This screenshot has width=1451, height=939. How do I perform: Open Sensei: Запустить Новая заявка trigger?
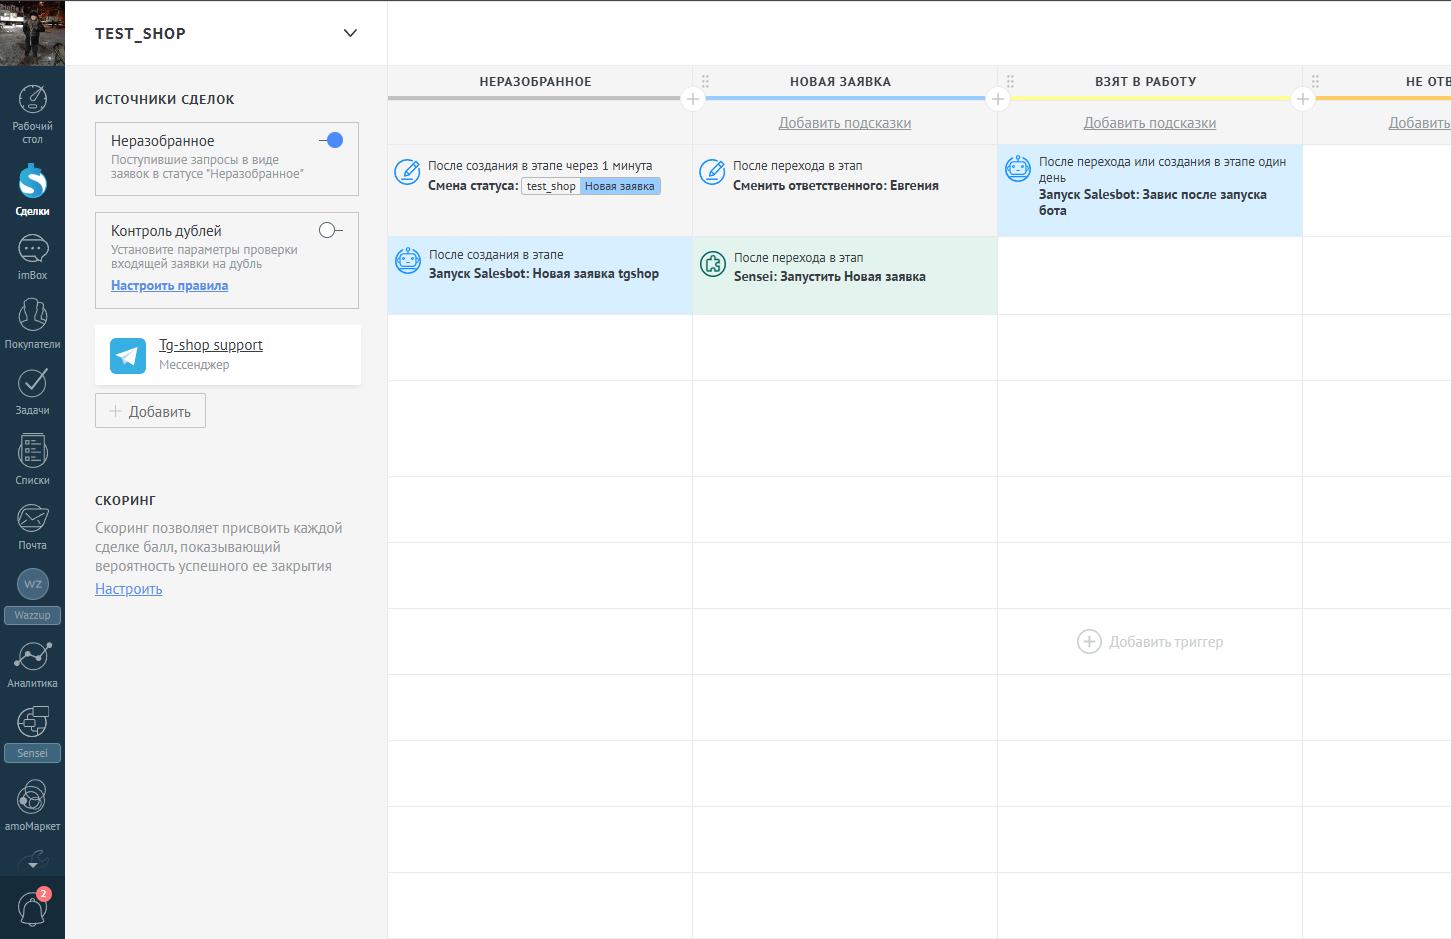[x=845, y=276]
